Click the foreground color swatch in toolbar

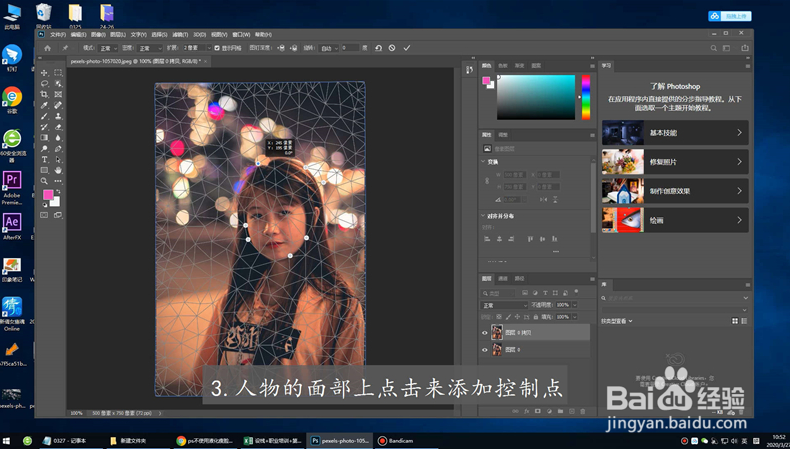coord(48,195)
